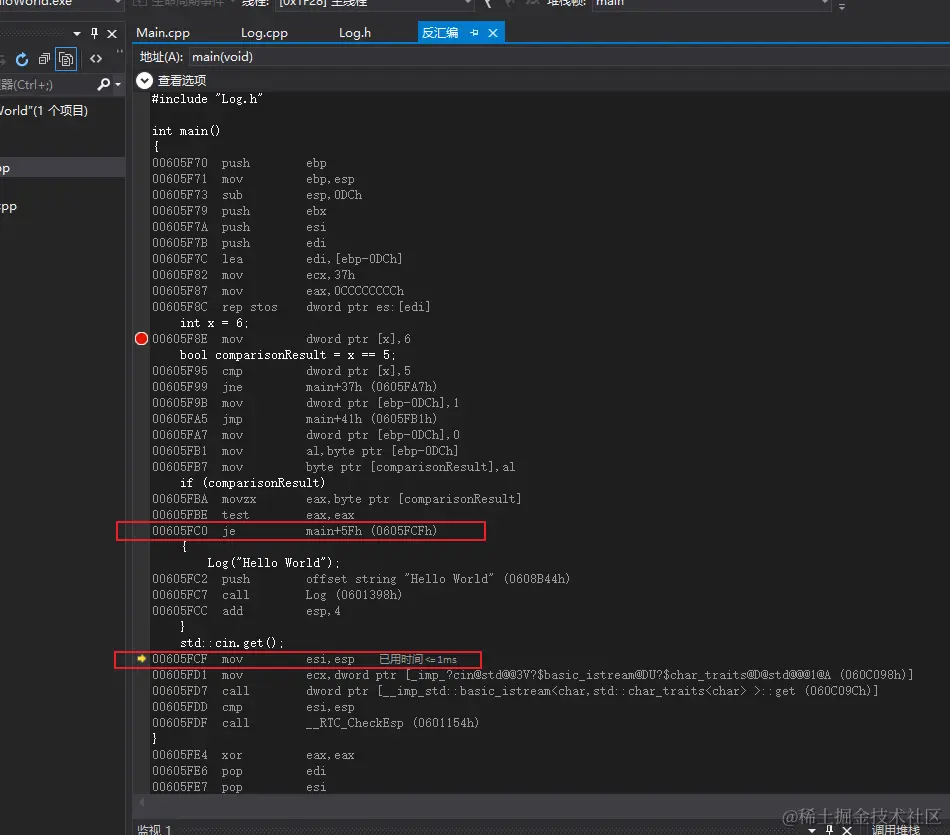Click the yellow current-instruction arrow at 00605FCF
This screenshot has height=835, width=950.
tap(141, 659)
